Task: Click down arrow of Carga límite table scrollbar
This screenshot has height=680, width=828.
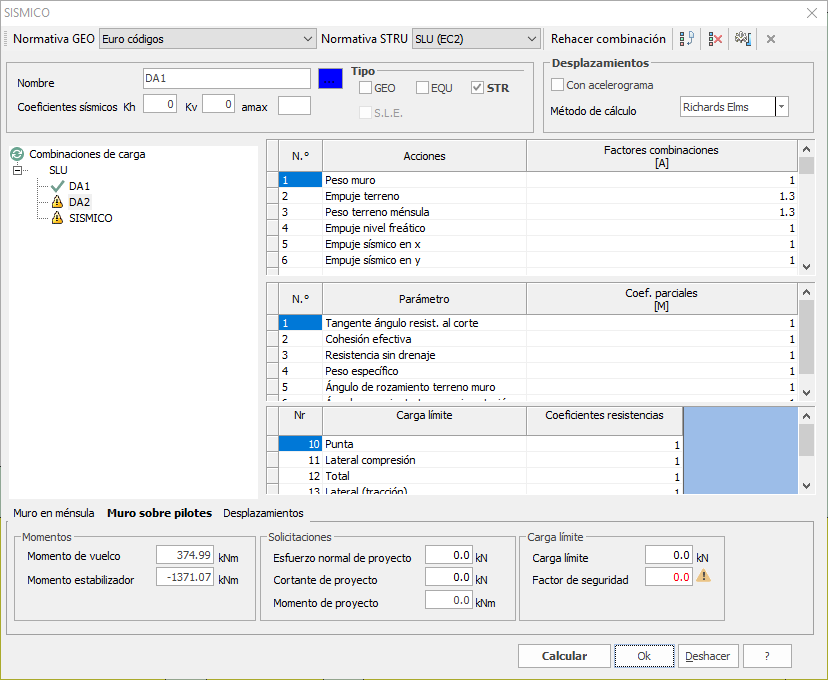Action: coord(806,486)
